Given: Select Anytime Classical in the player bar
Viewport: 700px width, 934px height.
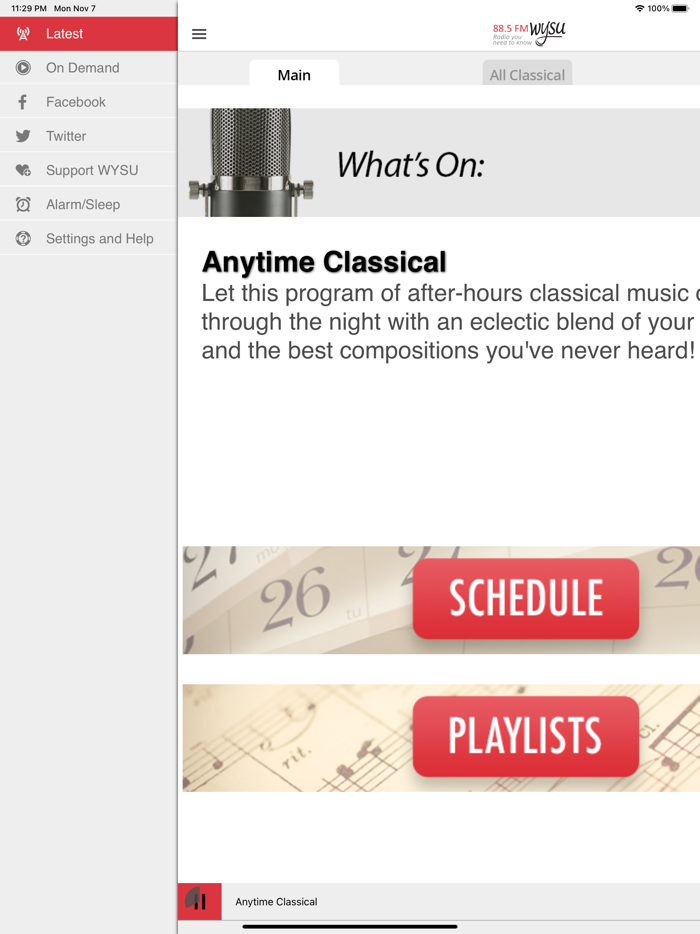Looking at the screenshot, I should 276,901.
